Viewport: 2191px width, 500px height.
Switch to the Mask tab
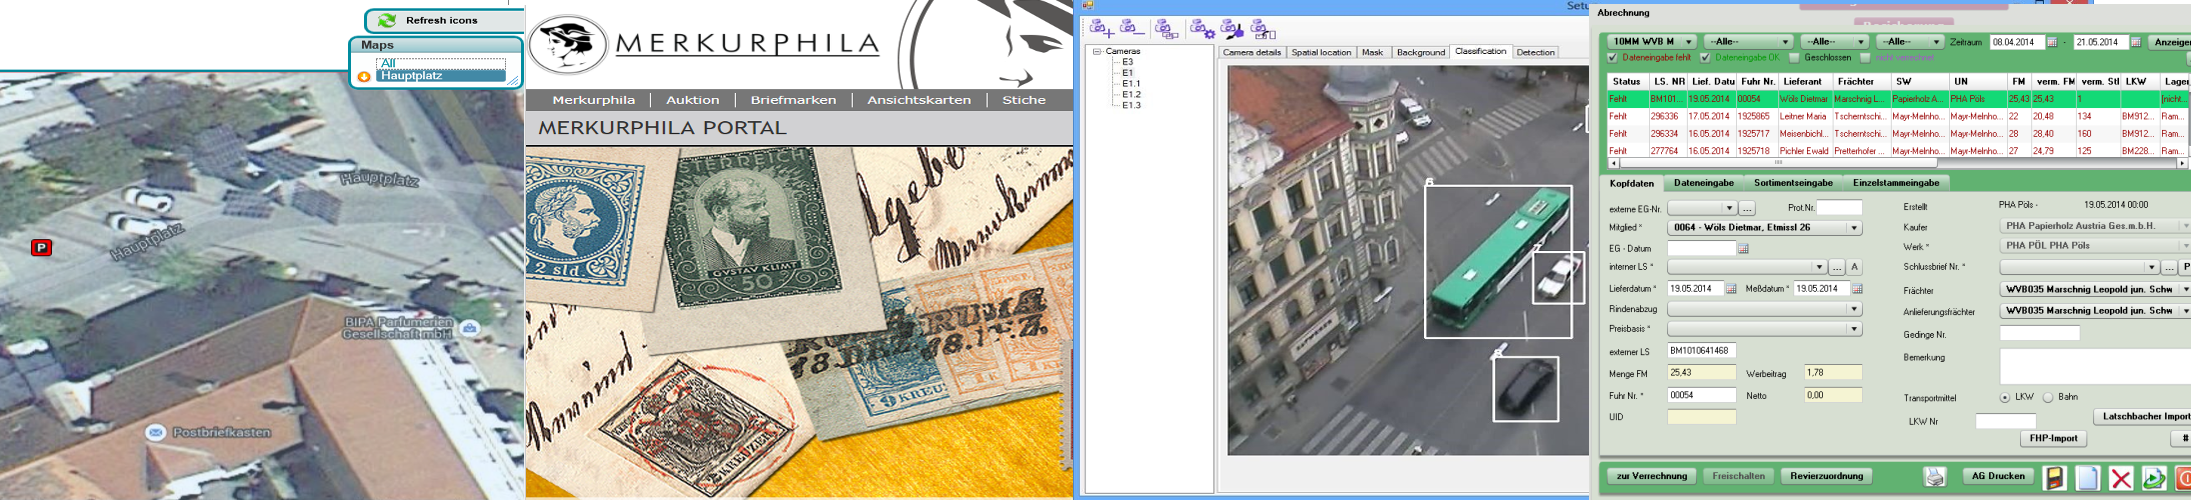pyautogui.click(x=1373, y=52)
